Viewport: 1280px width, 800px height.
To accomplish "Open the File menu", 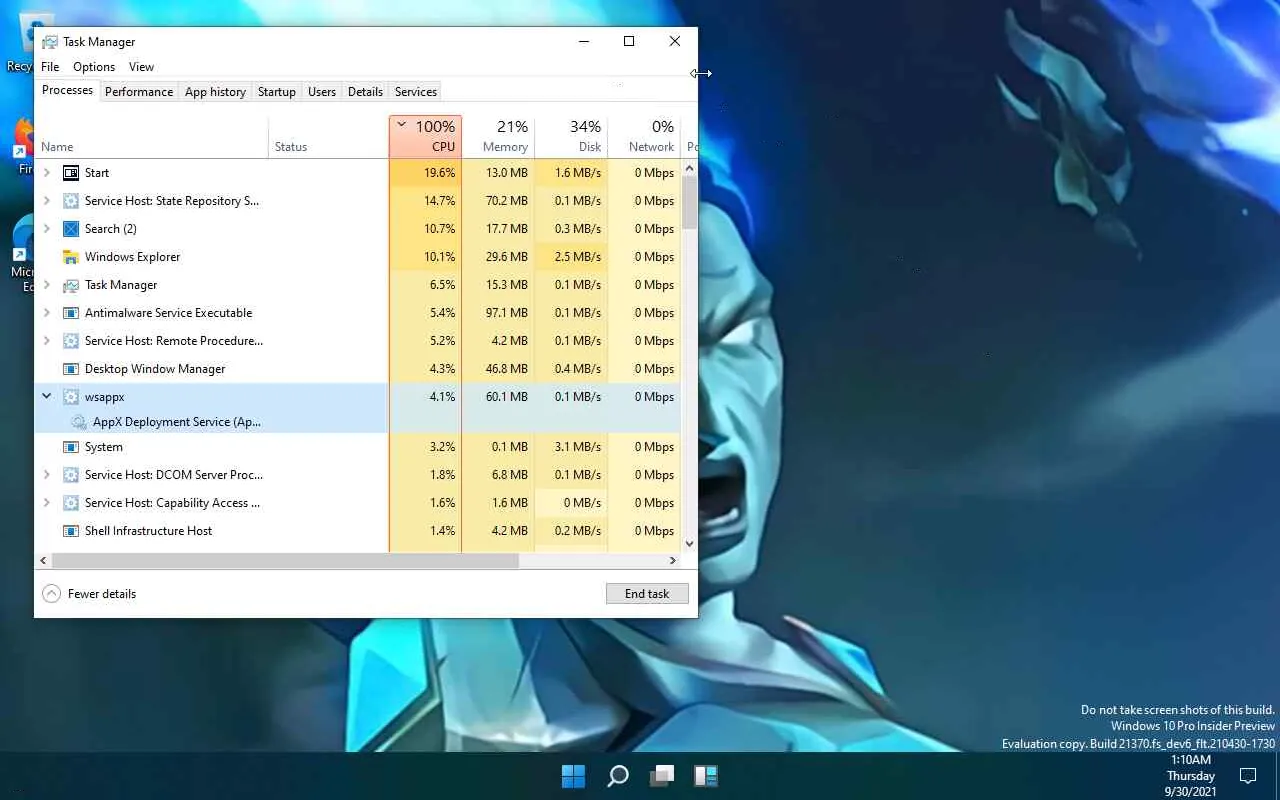I will [x=50, y=67].
